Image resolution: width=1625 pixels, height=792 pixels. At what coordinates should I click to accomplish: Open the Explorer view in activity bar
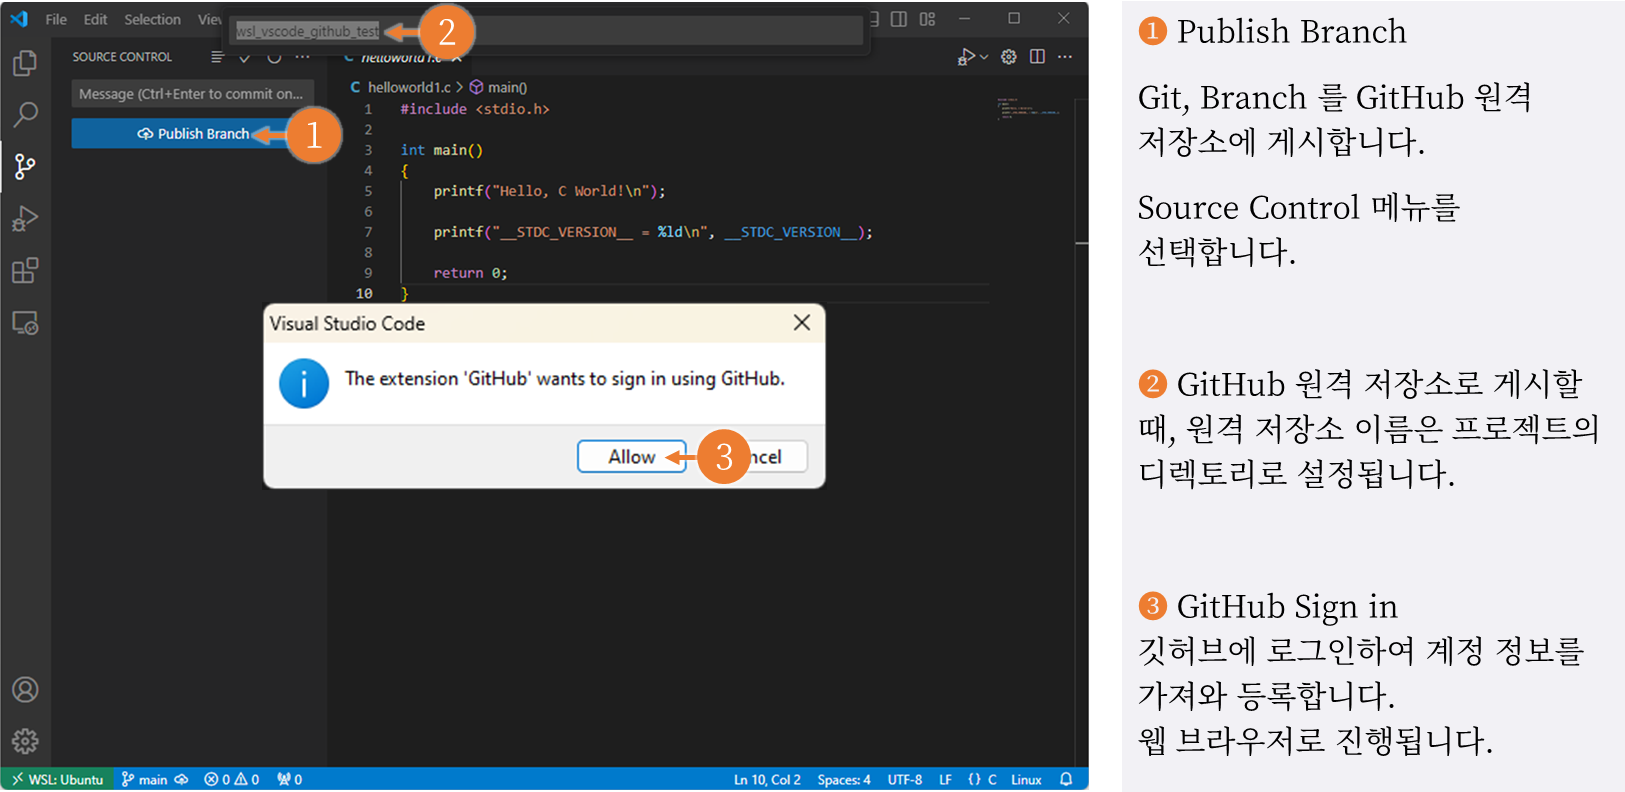pos(25,63)
